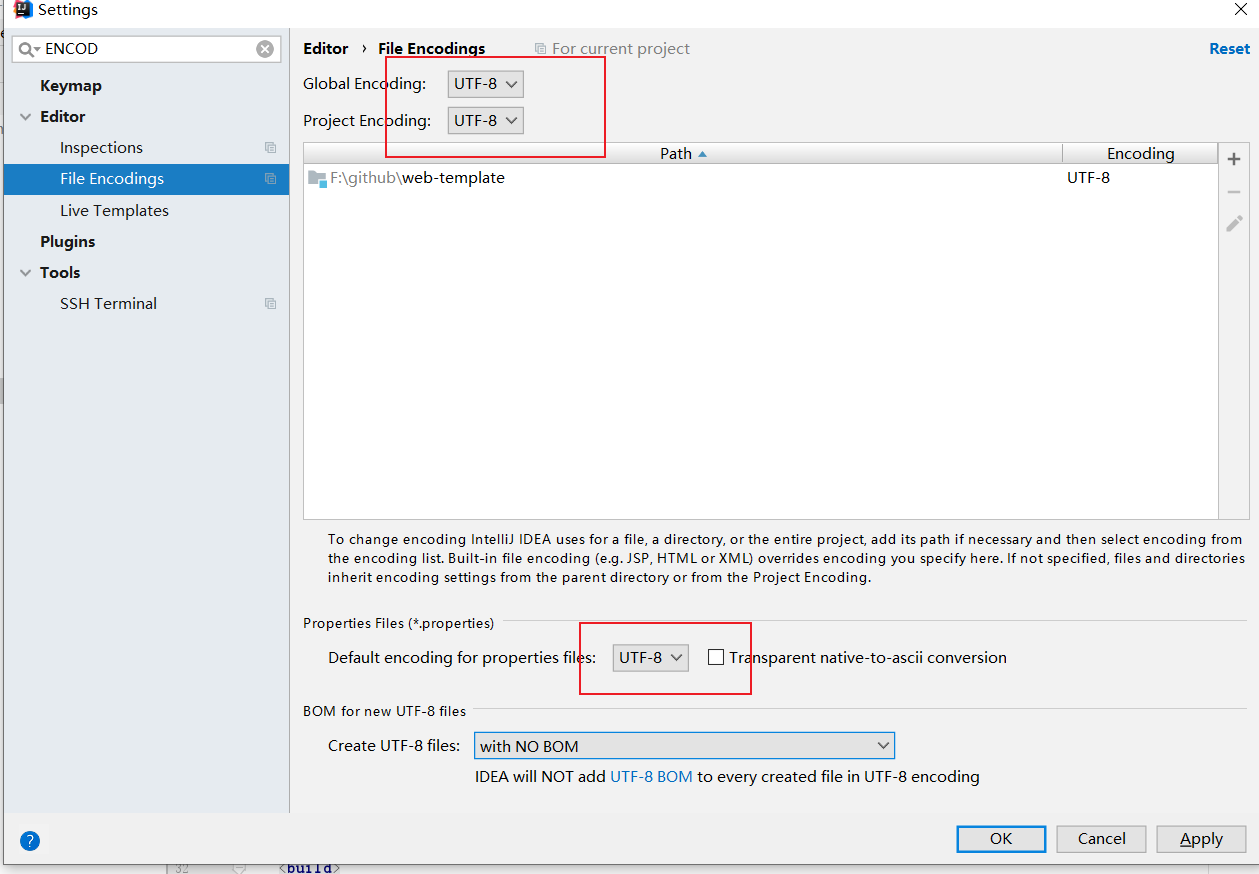The width and height of the screenshot is (1259, 874).
Task: Expand the Create UTF-8 files combo box
Action: point(684,746)
